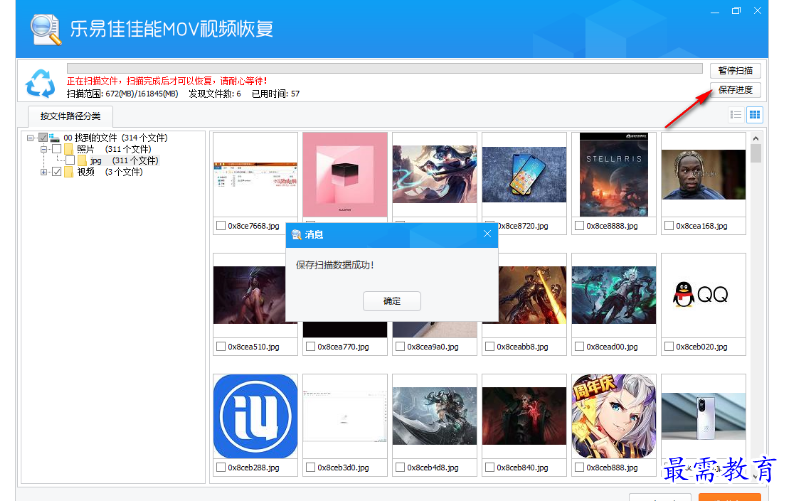Click the 消息 dialog title icon
This screenshot has height=501, width=785.
[x=296, y=234]
